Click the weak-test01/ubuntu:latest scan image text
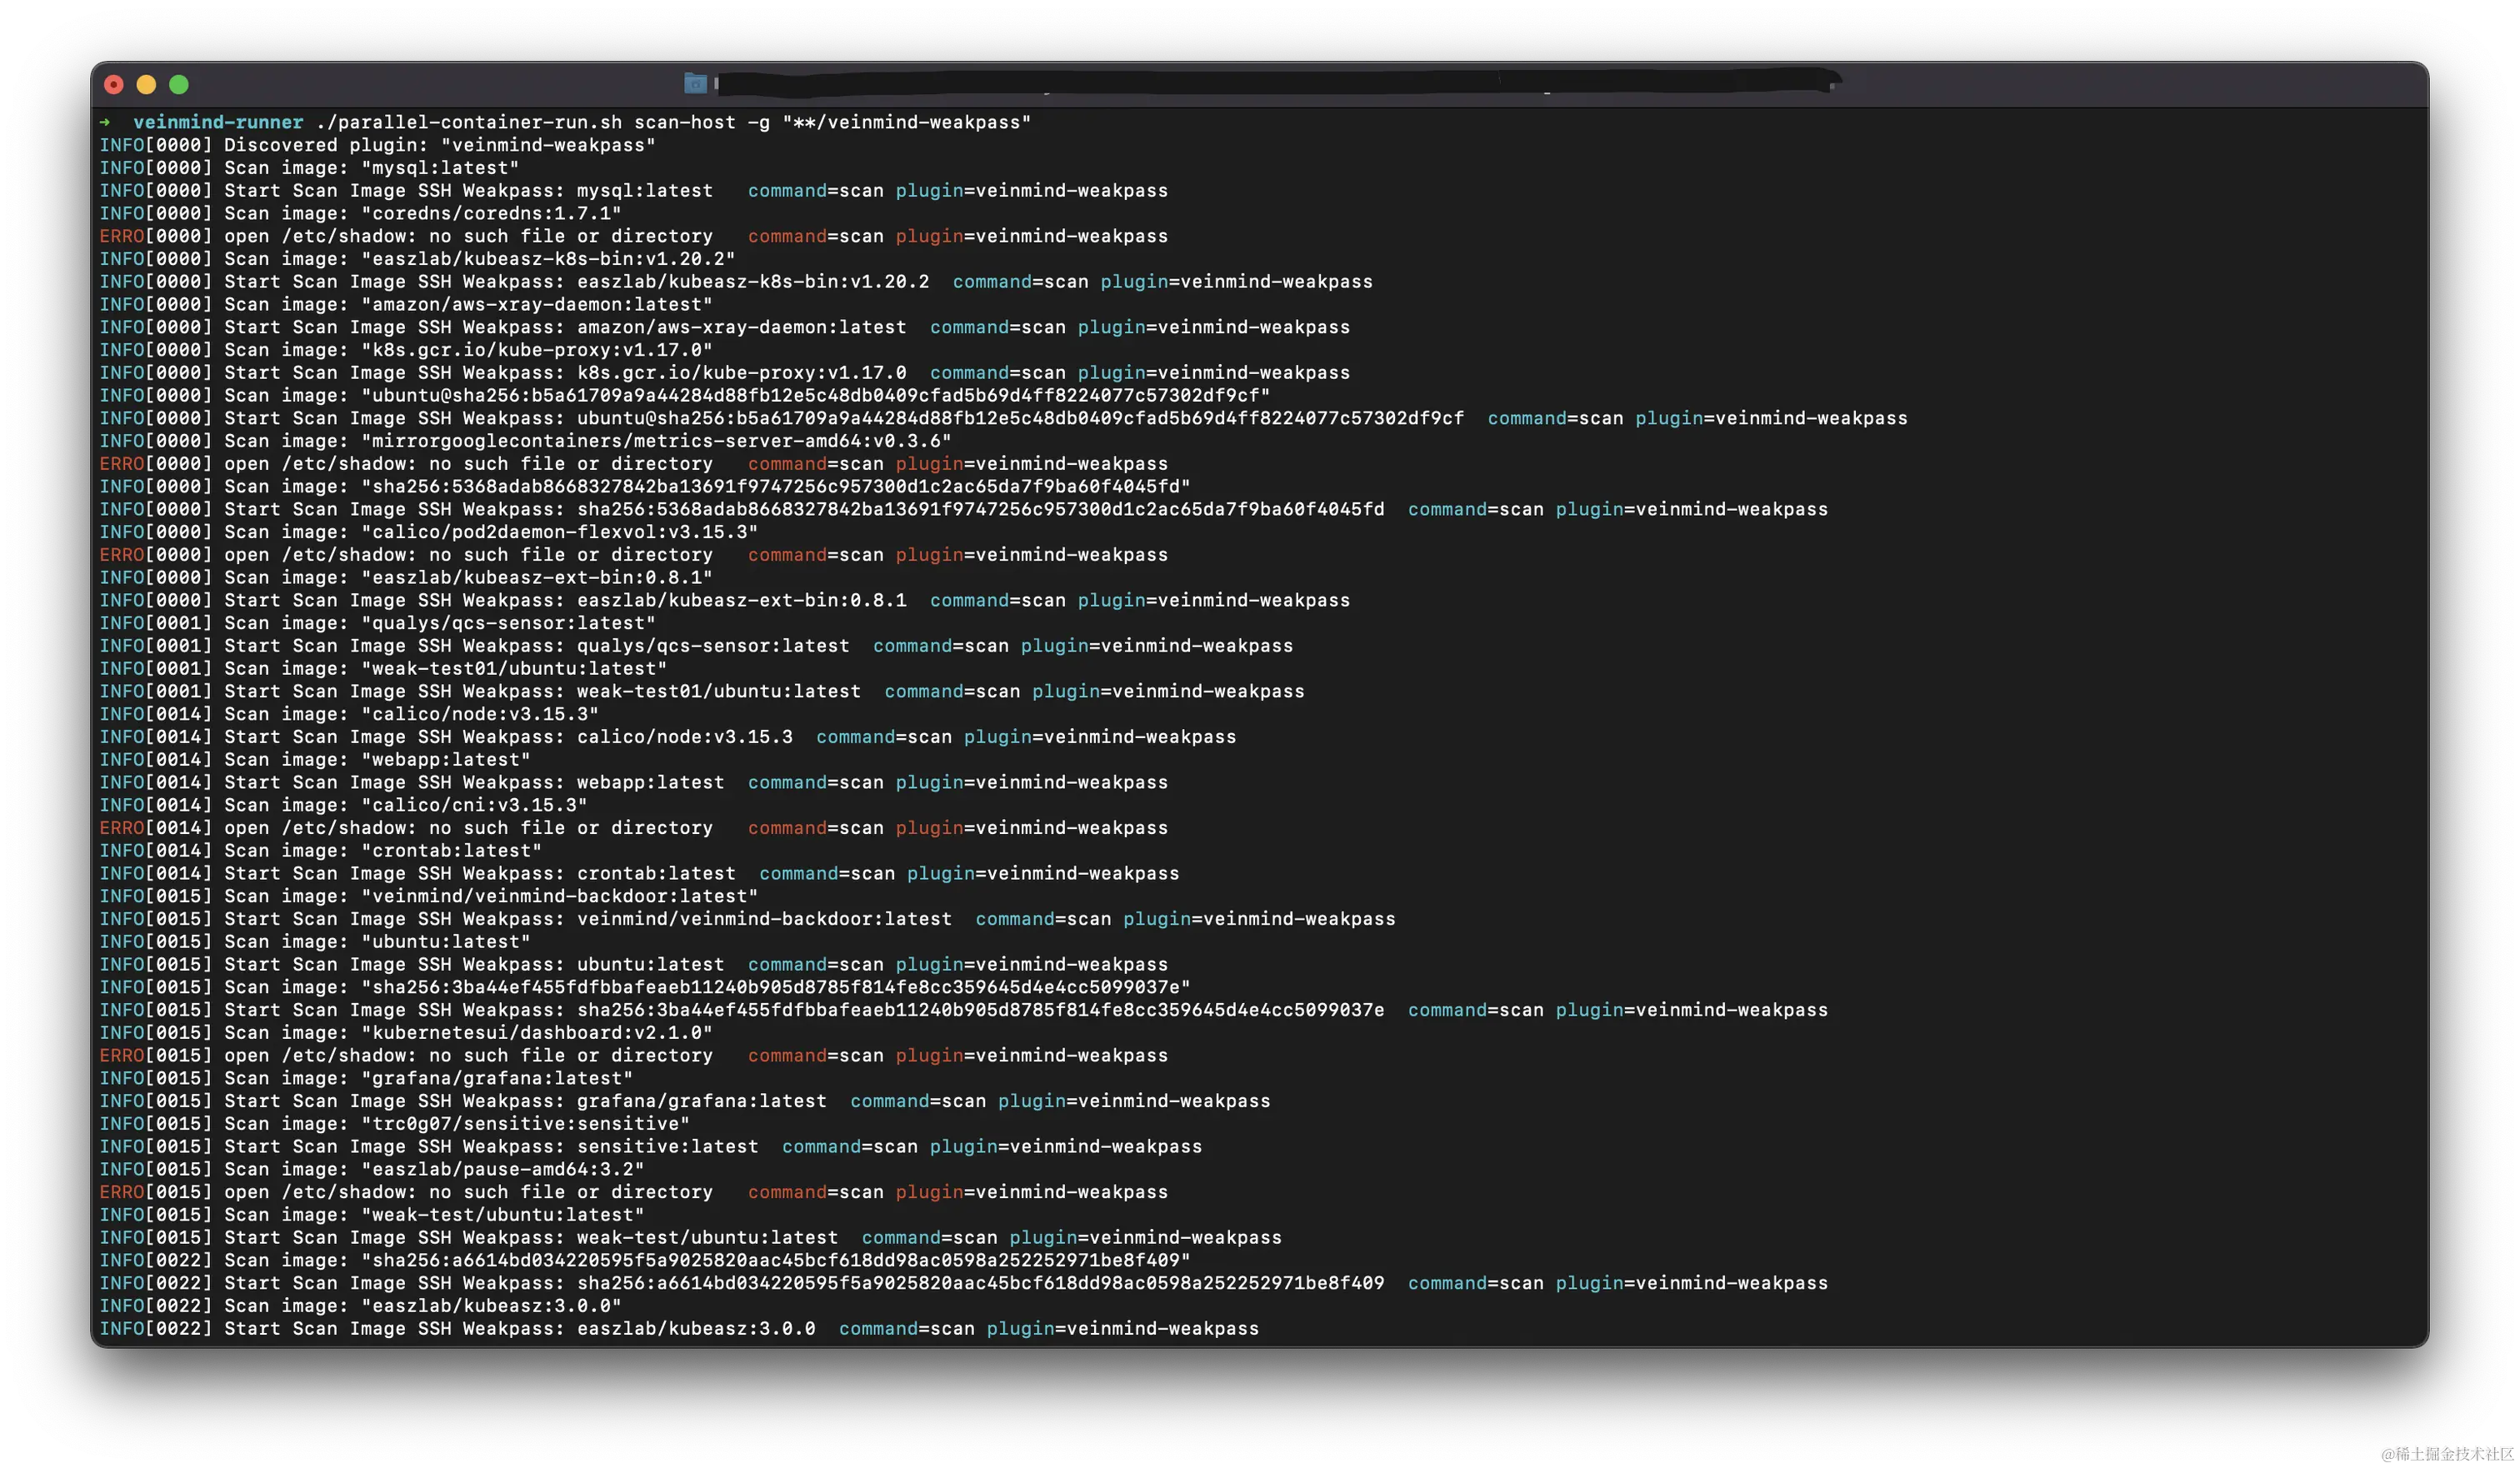Image resolution: width=2520 pixels, height=1468 pixels. (513, 668)
